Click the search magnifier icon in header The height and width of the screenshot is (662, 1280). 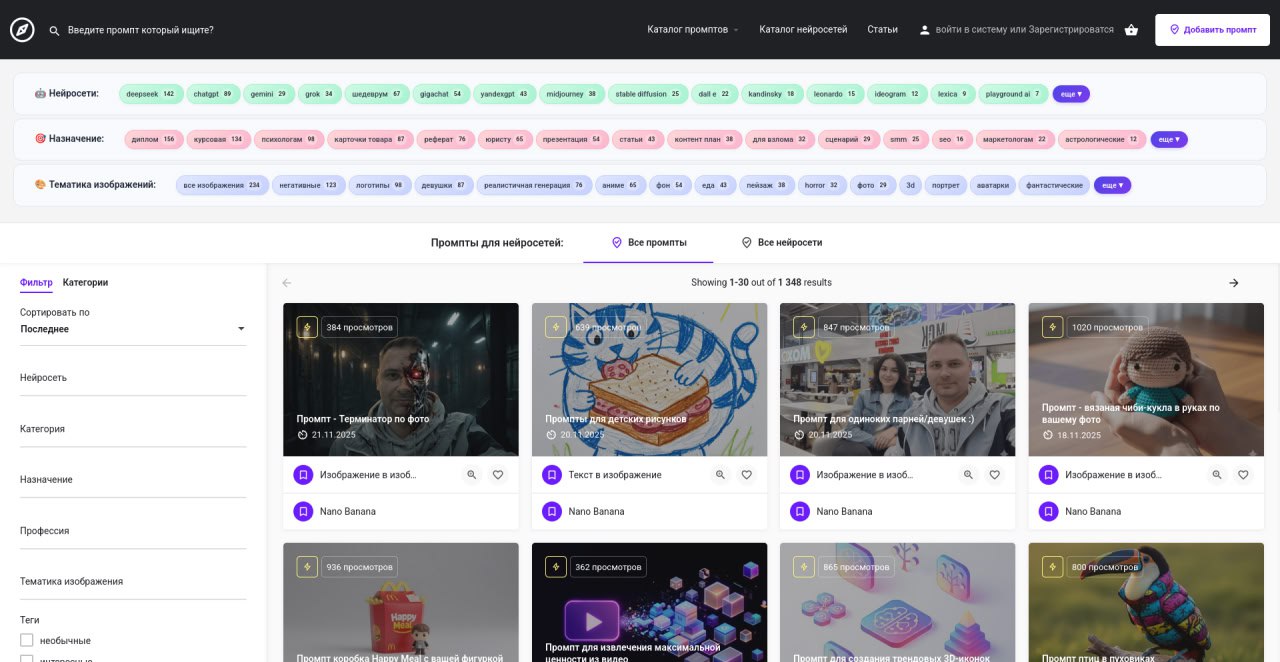(54, 30)
